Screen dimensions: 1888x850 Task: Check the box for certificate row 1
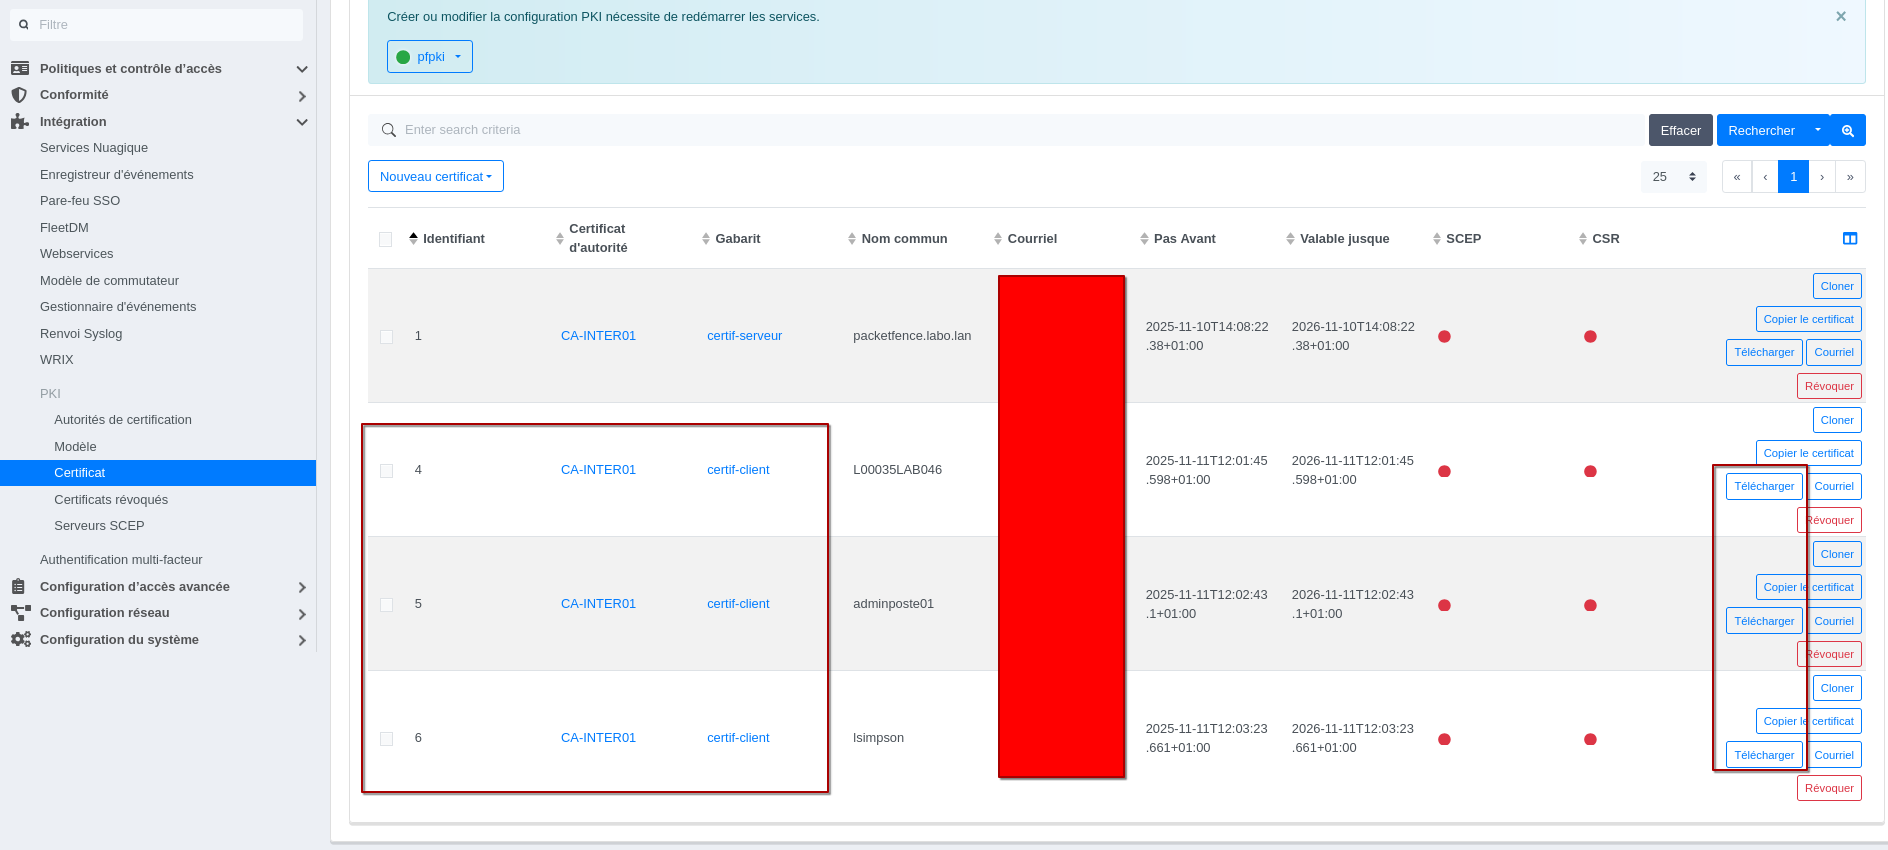386,337
